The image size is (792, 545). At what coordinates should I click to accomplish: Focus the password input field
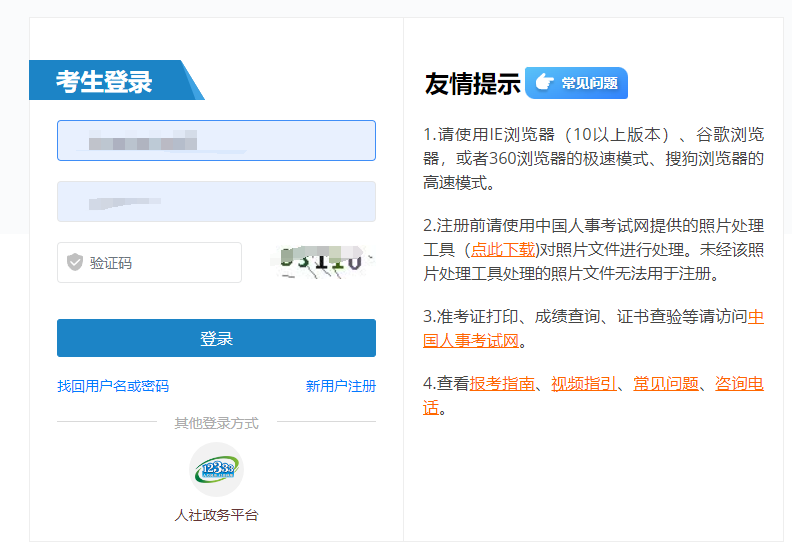216,202
